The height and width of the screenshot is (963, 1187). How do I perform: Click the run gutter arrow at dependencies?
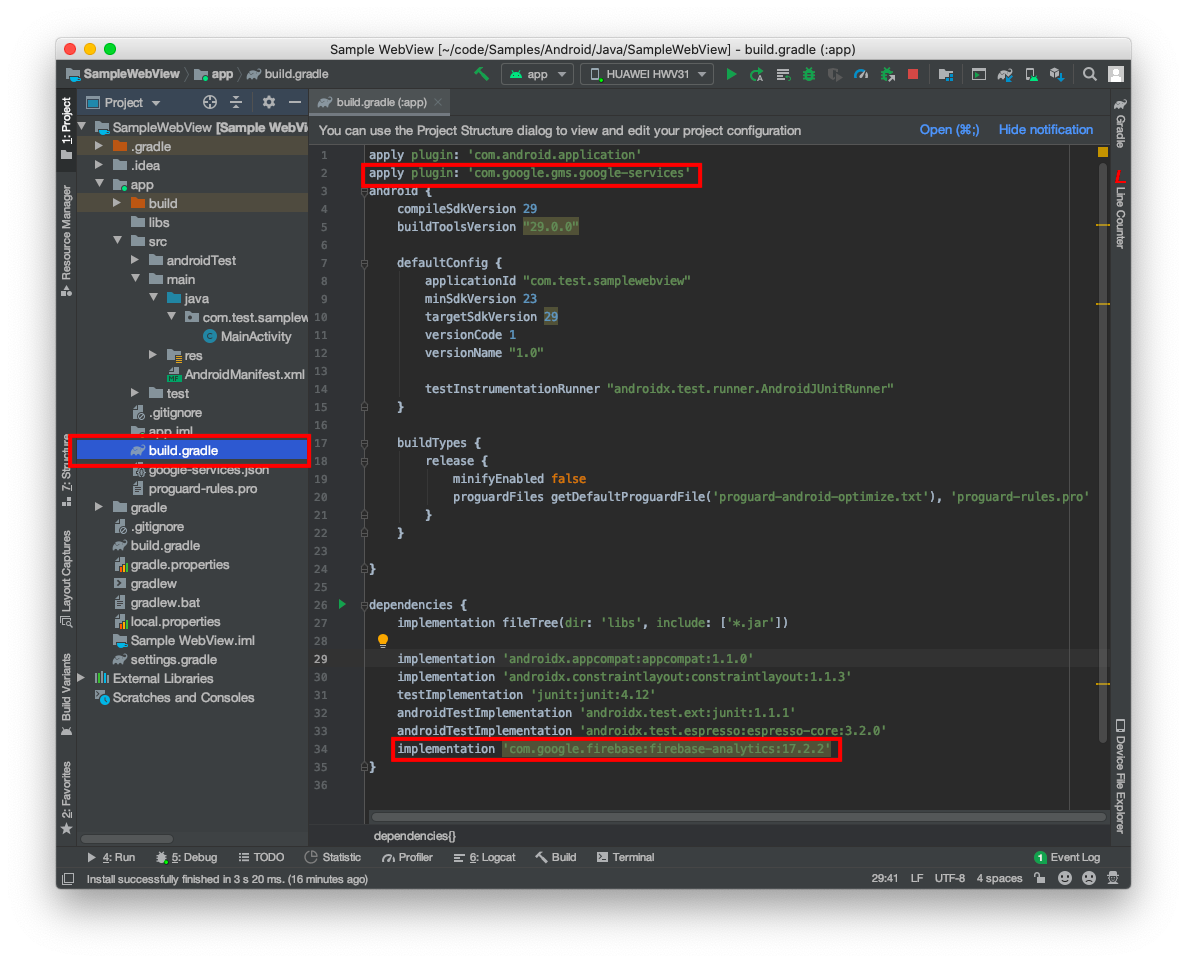point(342,604)
